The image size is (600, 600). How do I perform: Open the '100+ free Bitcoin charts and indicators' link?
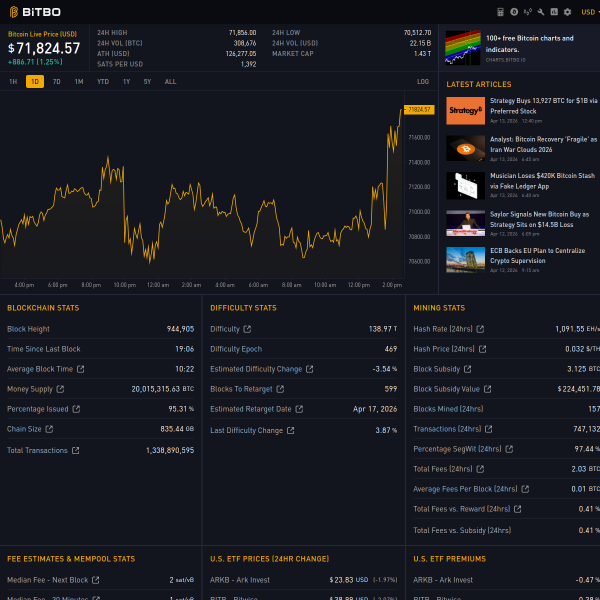pos(530,44)
